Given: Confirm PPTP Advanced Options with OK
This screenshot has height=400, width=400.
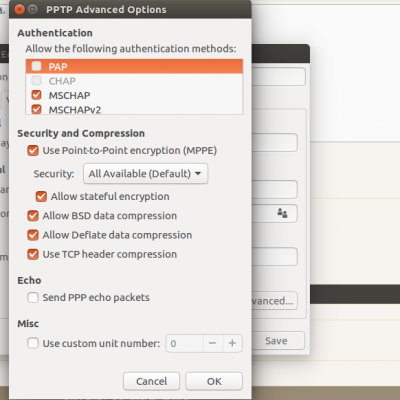Looking at the screenshot, I should (214, 381).
